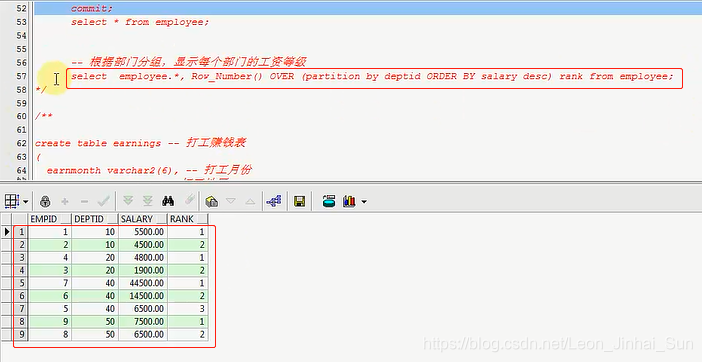
Task: Expand the grid mode dropdown arrow
Action: 26,202
